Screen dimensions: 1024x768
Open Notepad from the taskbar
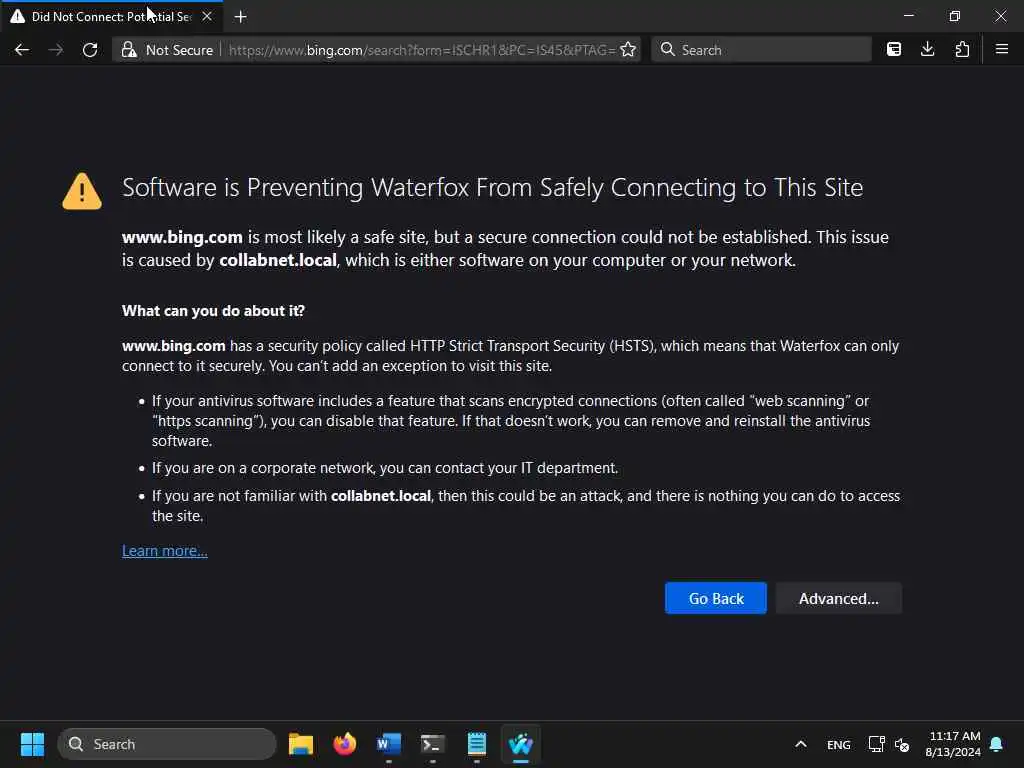tap(477, 744)
